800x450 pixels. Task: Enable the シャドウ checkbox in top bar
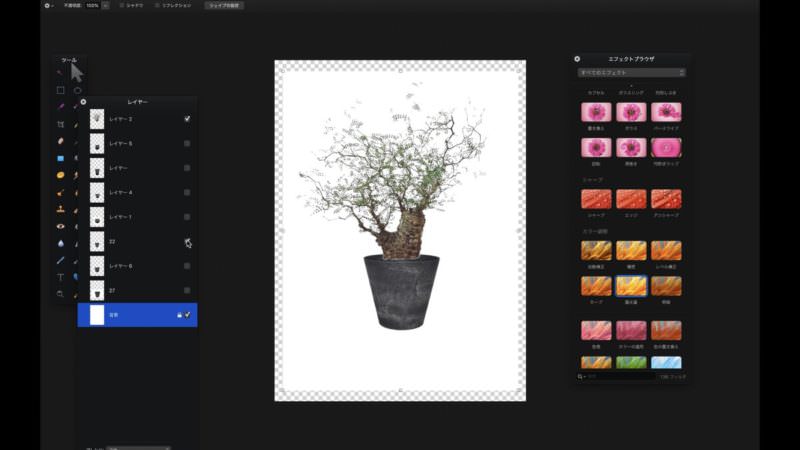pyautogui.click(x=121, y=5)
